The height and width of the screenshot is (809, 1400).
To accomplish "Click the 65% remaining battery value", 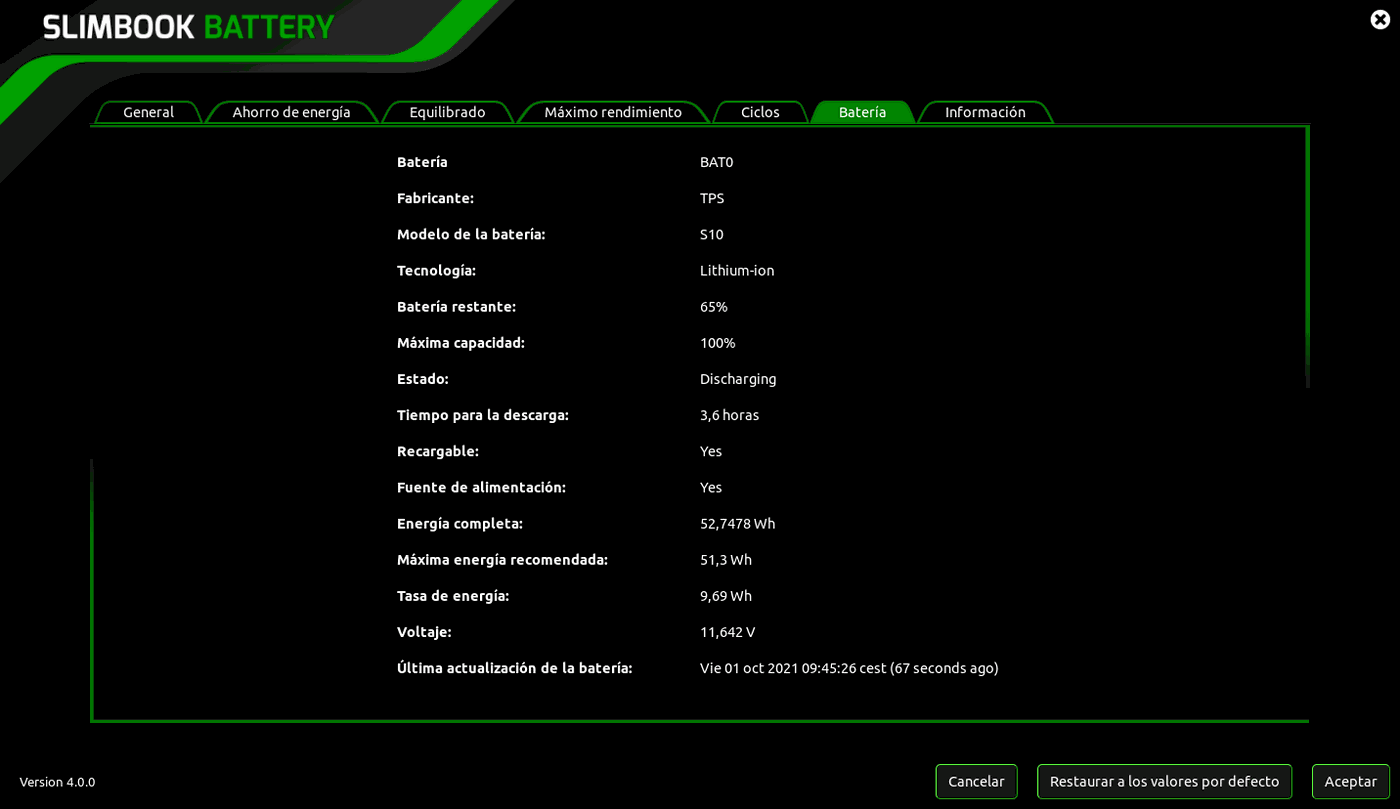I will click(713, 306).
